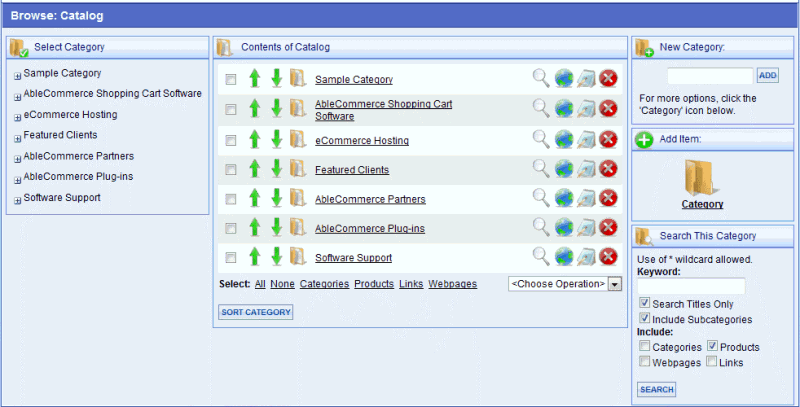Click the edit icon in Software Support row
Image resolution: width=800 pixels, height=407 pixels.
coord(586,257)
